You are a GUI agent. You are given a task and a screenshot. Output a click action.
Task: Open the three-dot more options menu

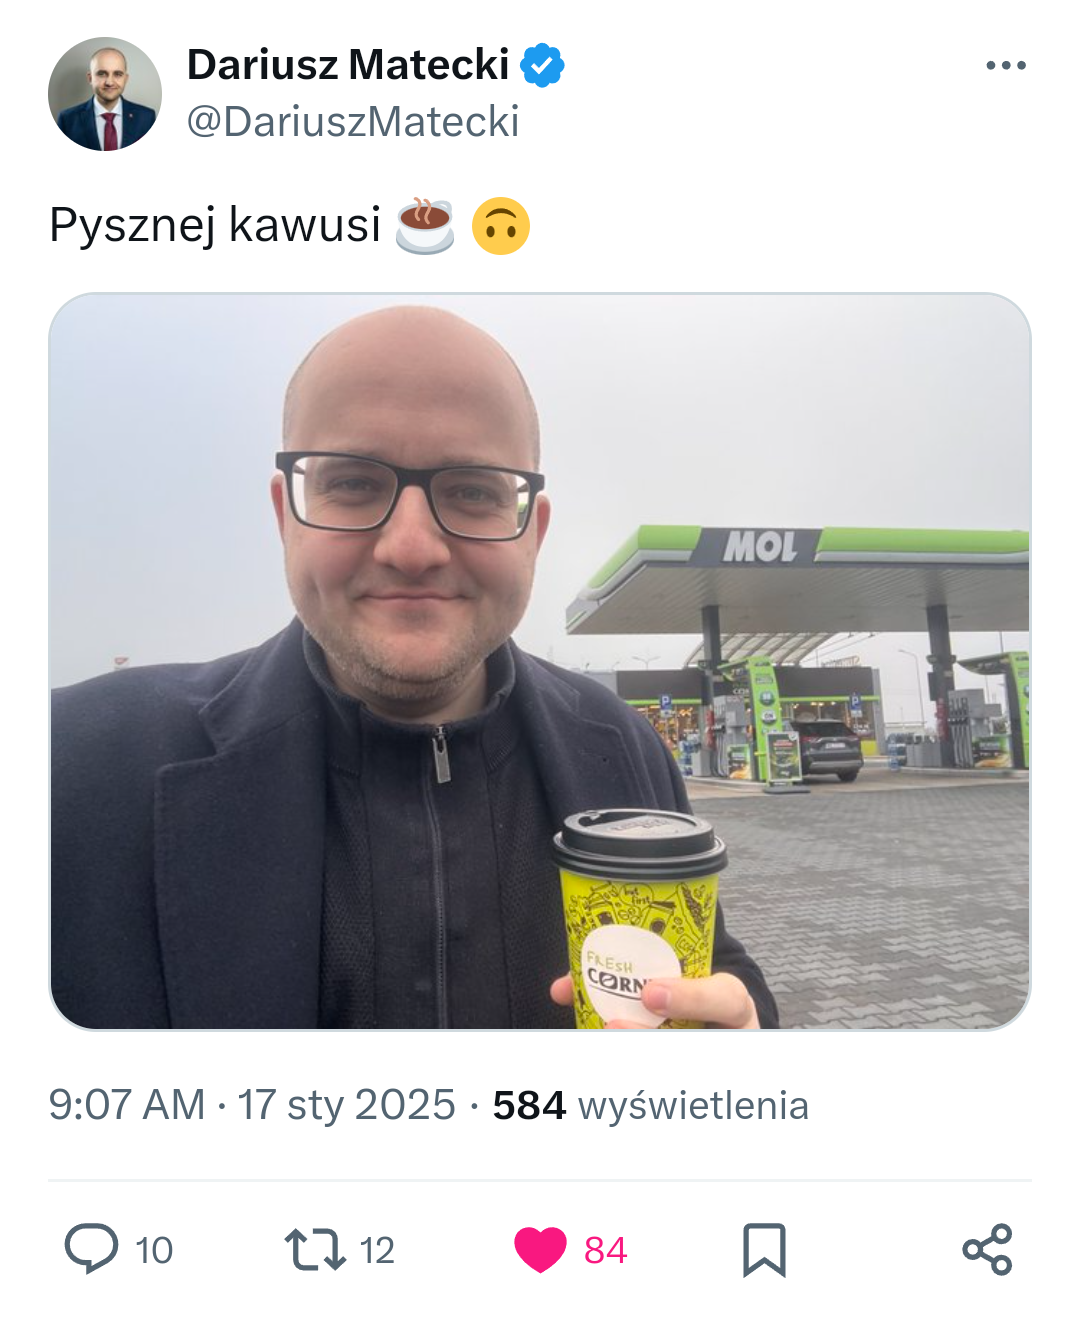point(1005,66)
